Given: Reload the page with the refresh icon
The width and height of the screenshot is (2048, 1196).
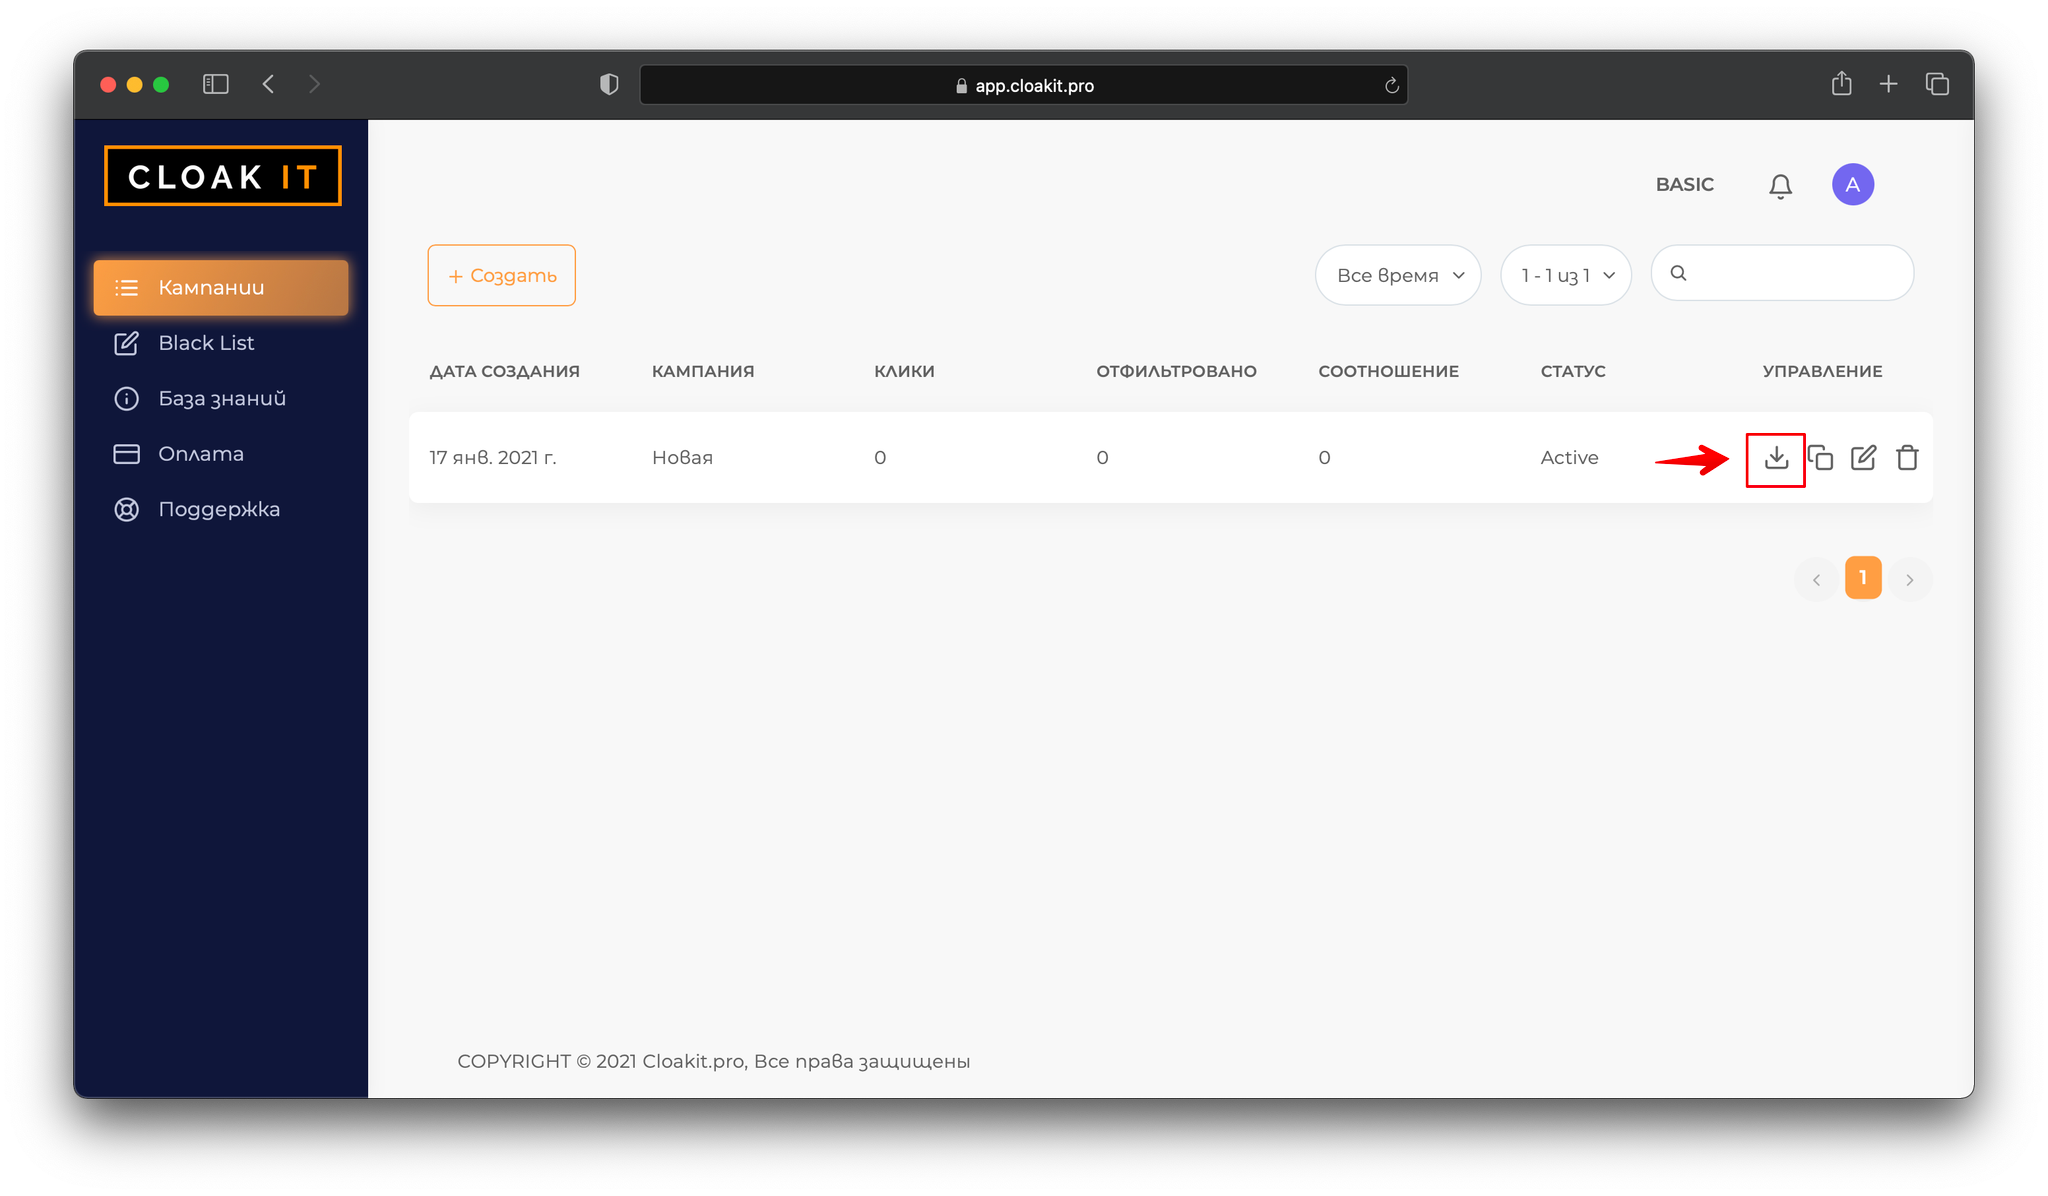Looking at the screenshot, I should (1391, 86).
